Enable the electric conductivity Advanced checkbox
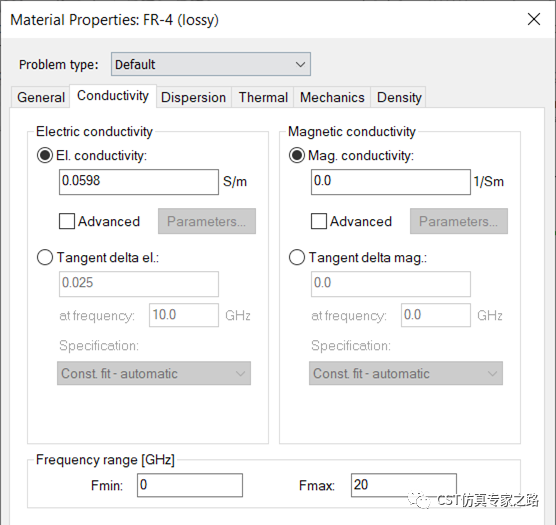Viewport: 556px width, 525px height. [67, 221]
